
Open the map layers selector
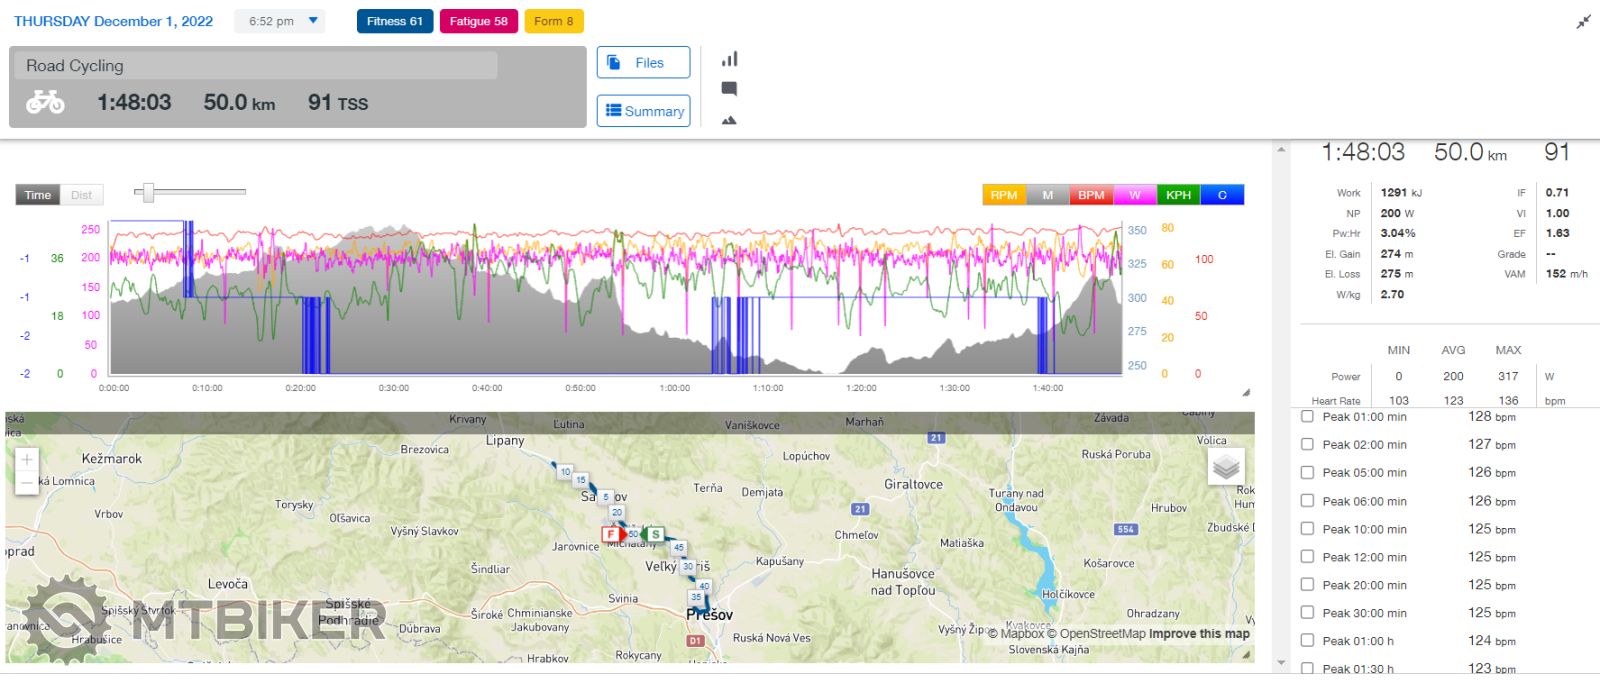click(1226, 467)
